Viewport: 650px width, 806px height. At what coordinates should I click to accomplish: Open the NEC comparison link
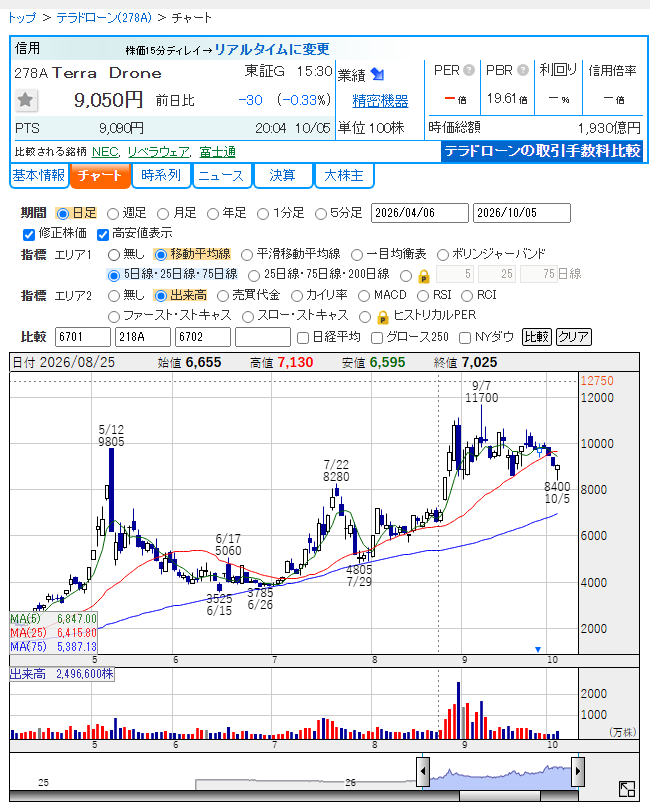105,152
